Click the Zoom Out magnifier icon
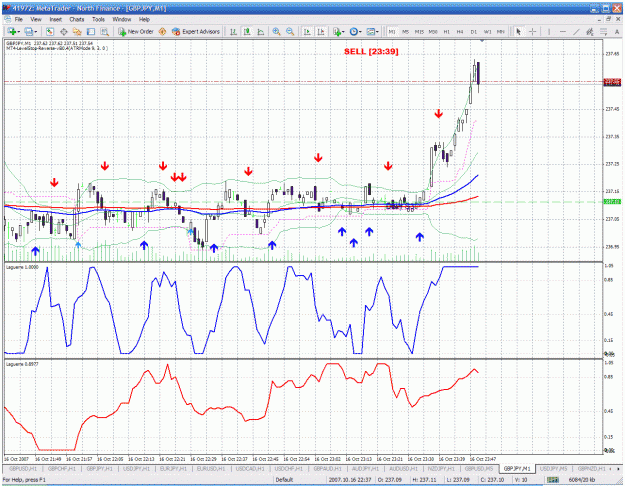The width and height of the screenshot is (625, 486). [x=290, y=31]
